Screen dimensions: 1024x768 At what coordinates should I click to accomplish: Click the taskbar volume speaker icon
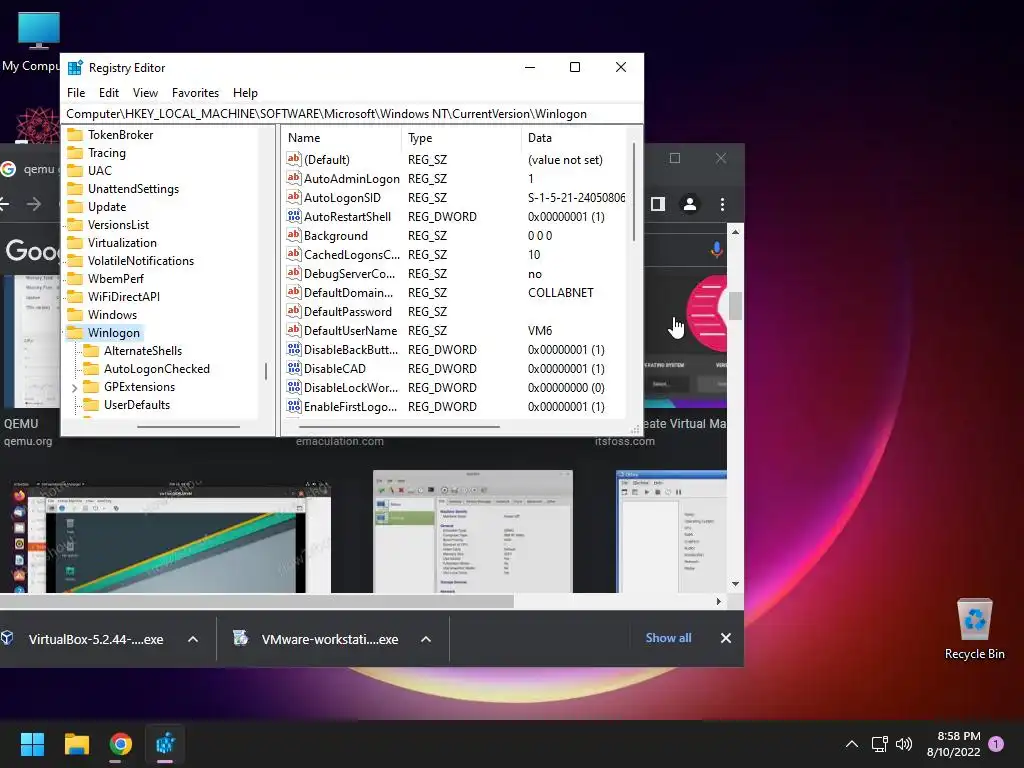click(x=904, y=744)
